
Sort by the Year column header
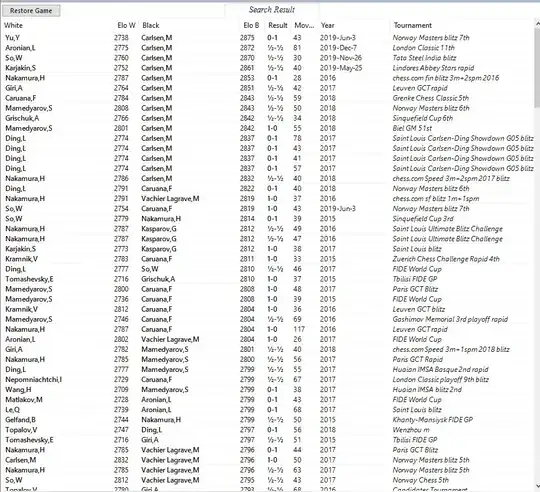[328, 25]
